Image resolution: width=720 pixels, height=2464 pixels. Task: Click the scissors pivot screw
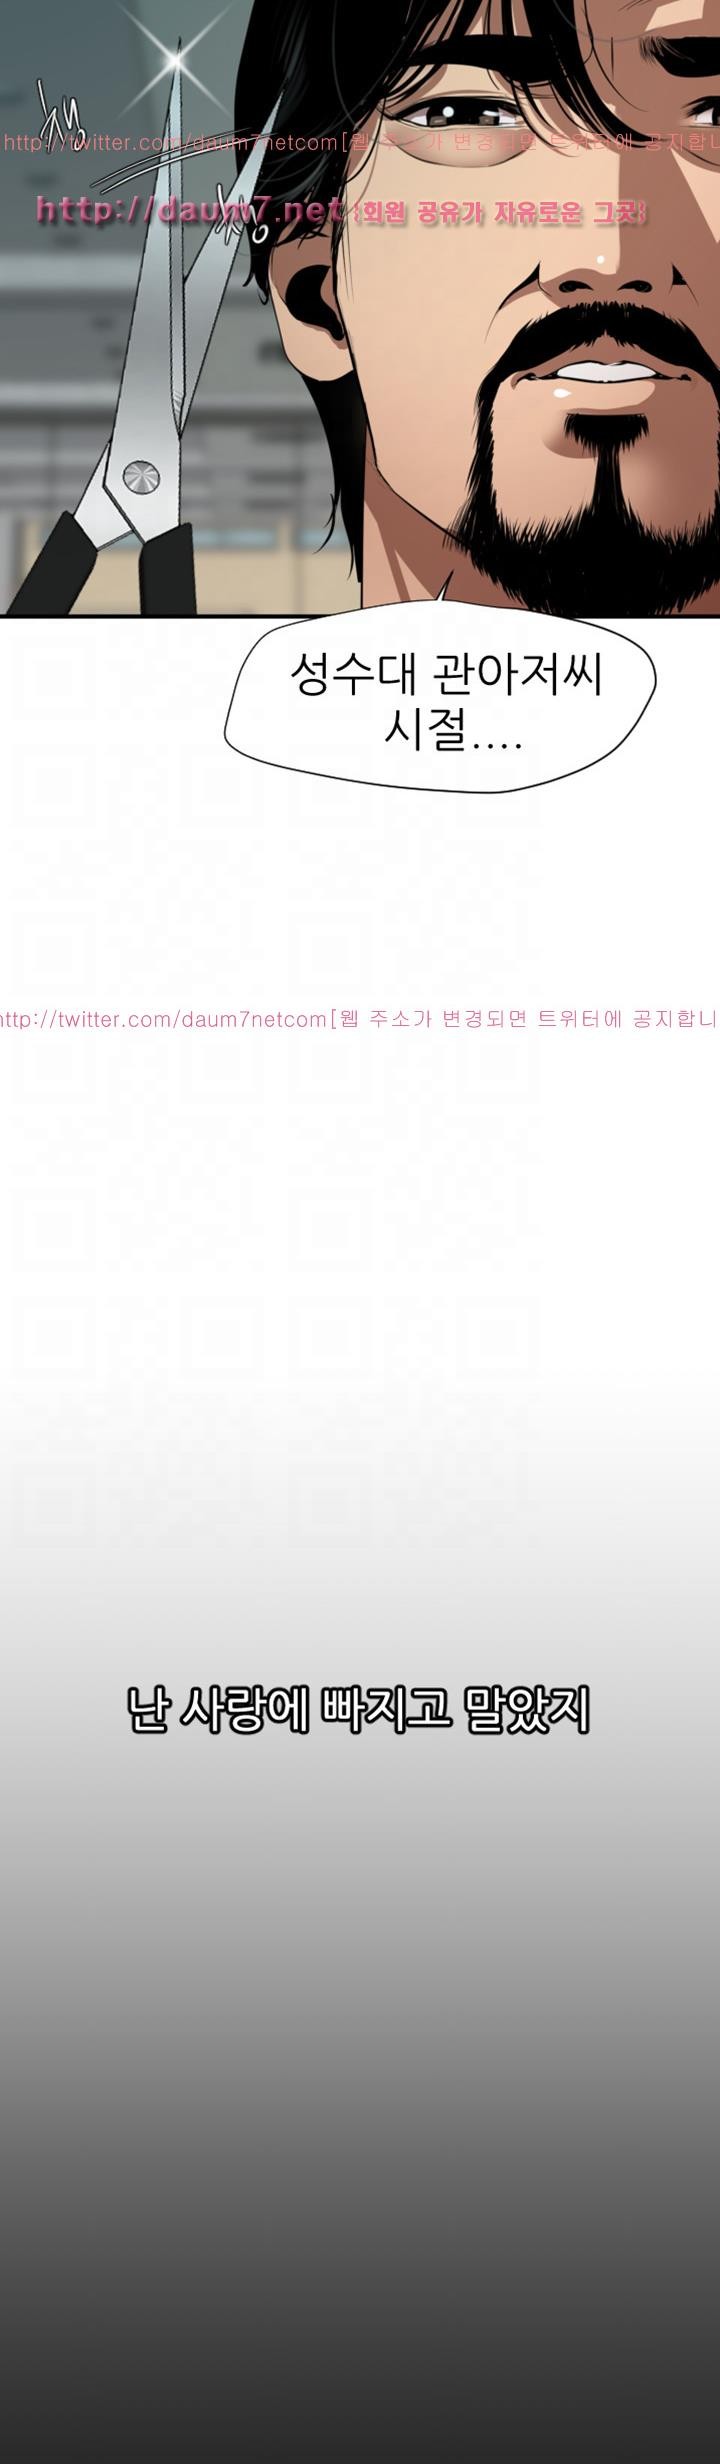pyautogui.click(x=141, y=478)
